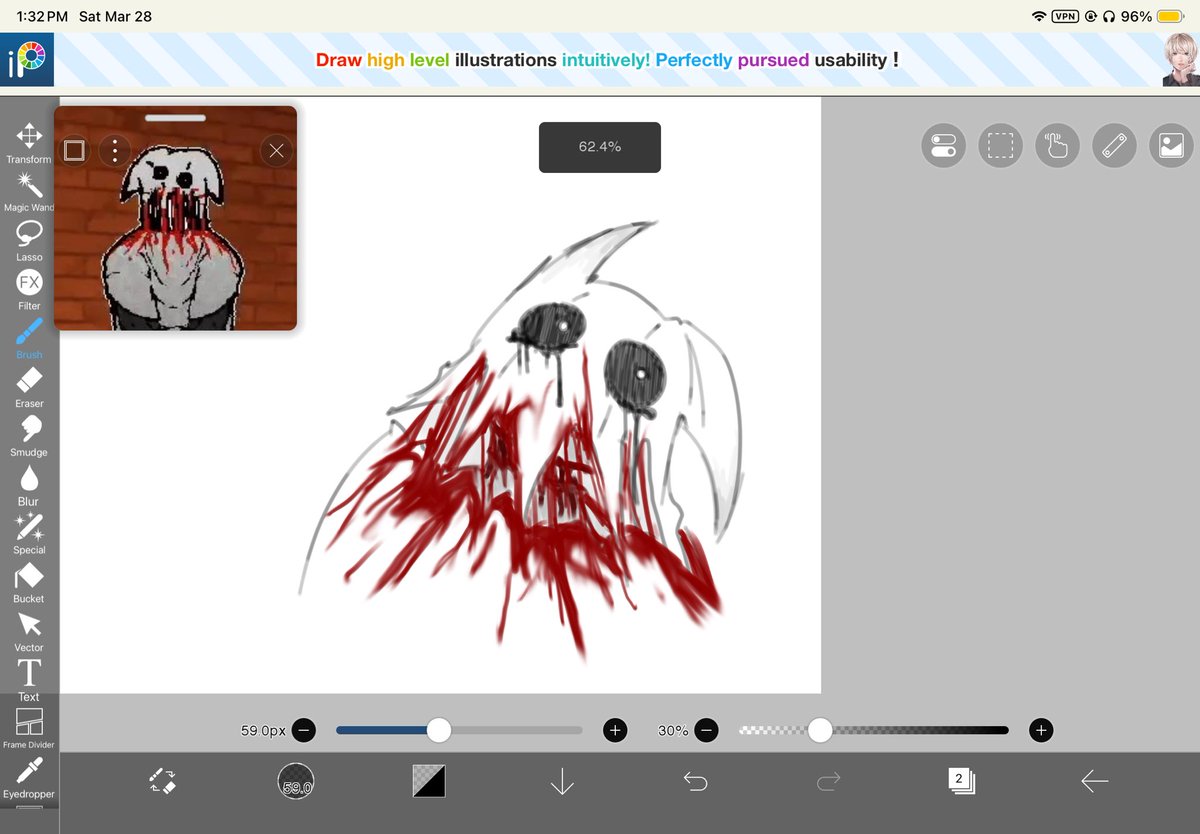Open the ibisPaint logo in banner
Image resolution: width=1200 pixels, height=834 pixels.
(x=27, y=60)
